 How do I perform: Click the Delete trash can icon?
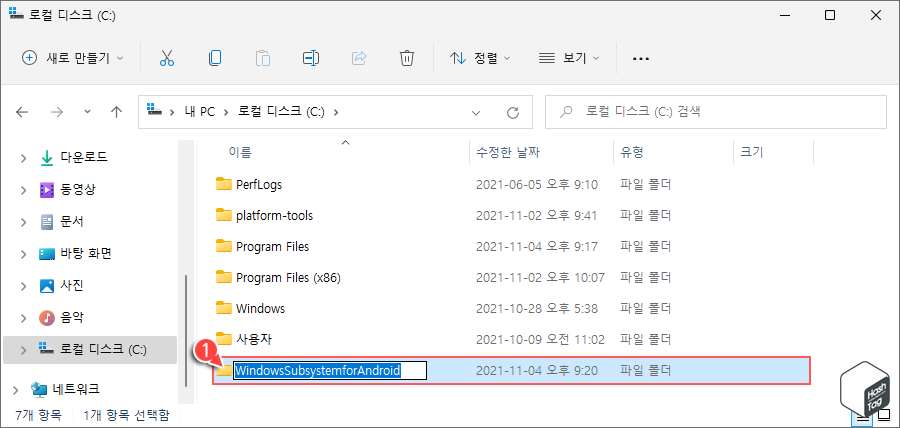coord(406,58)
